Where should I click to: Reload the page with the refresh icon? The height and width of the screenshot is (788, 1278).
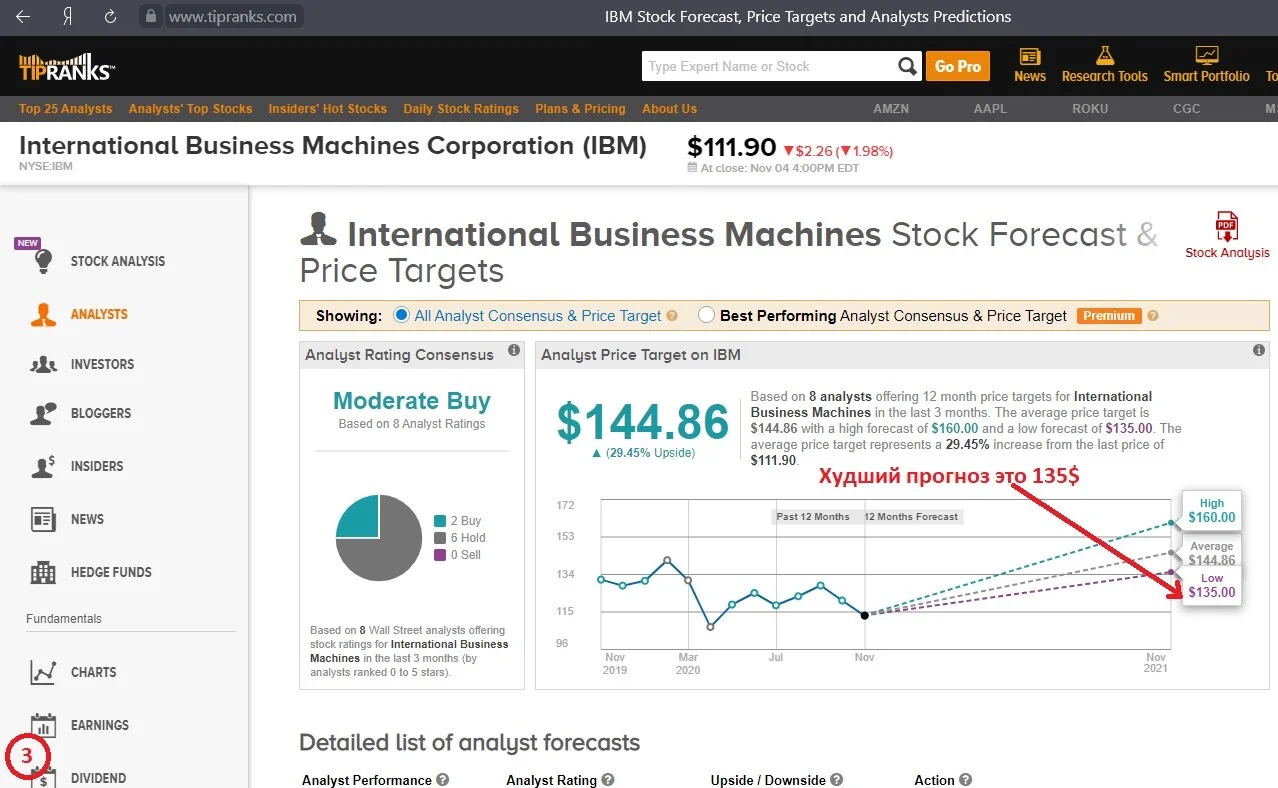(x=111, y=17)
